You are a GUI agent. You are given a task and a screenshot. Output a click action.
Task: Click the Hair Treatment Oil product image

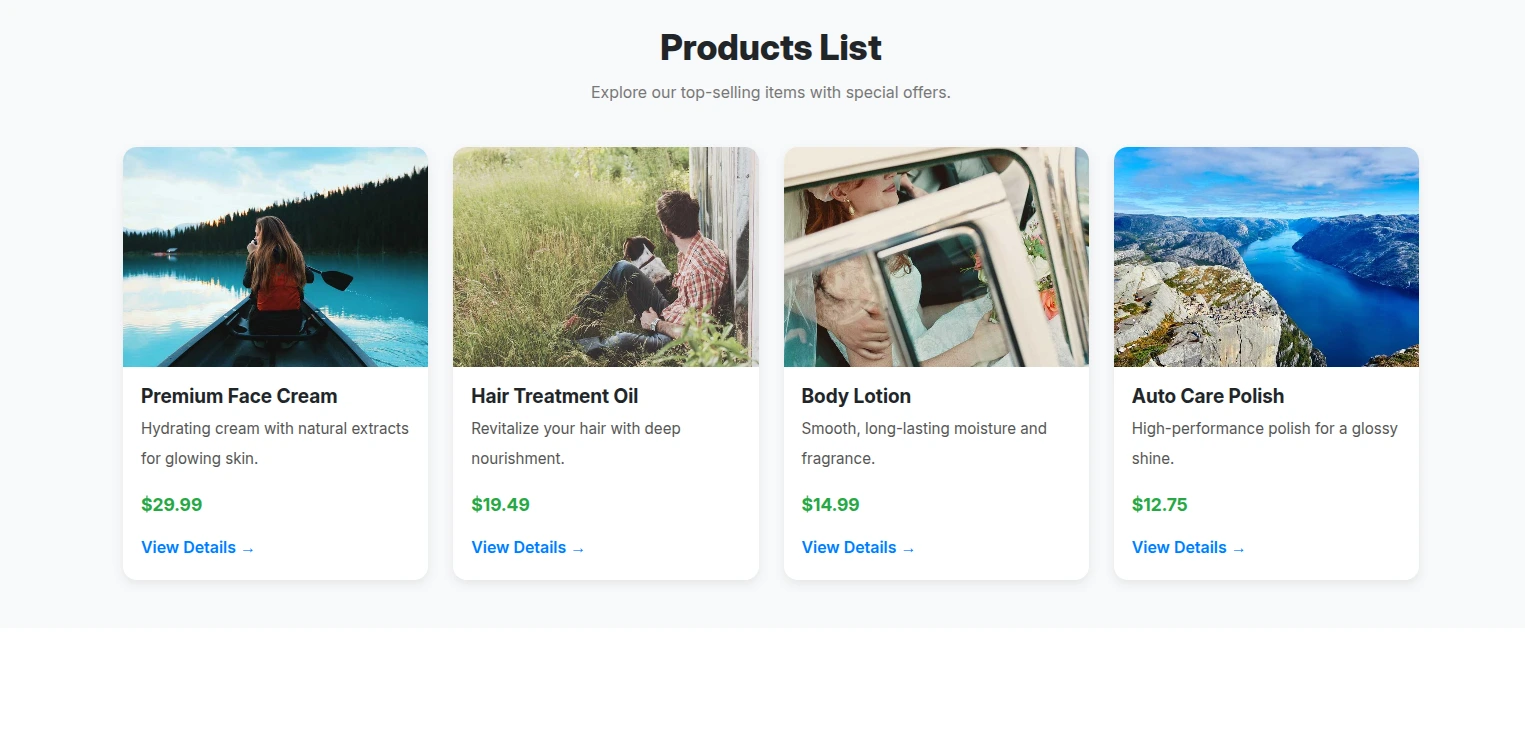click(605, 256)
